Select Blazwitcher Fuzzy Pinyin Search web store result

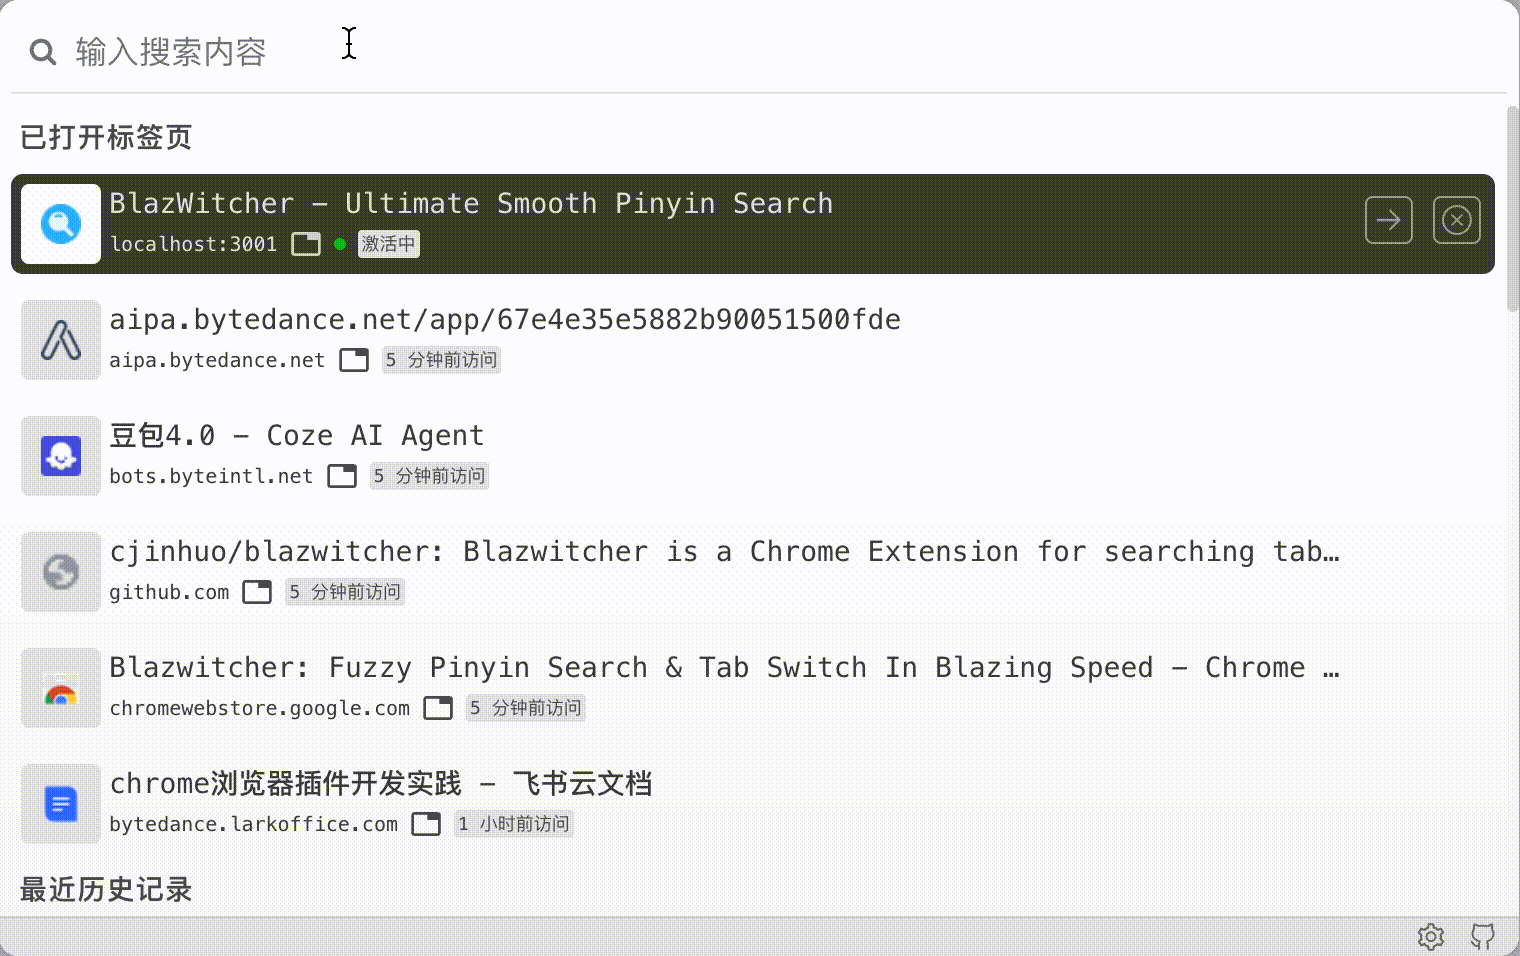[x=753, y=688]
